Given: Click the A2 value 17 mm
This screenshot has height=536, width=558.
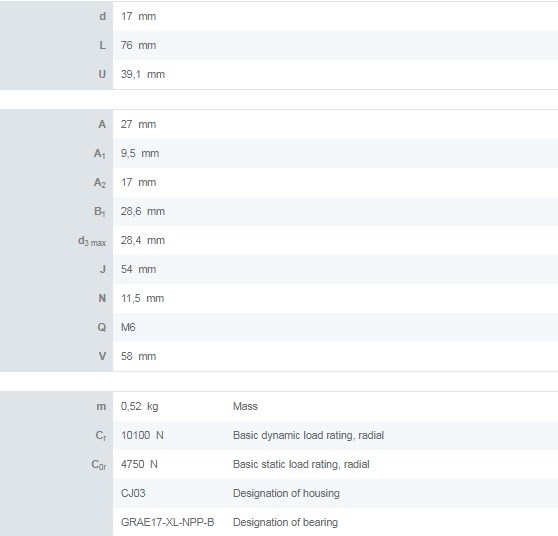Looking at the screenshot, I should (138, 182).
